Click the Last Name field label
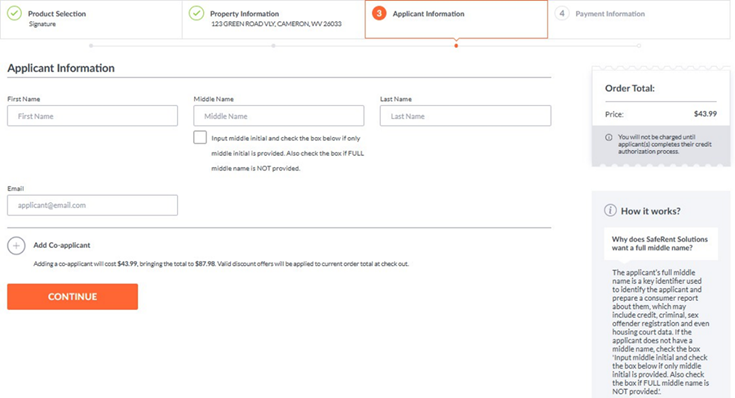Viewport: 735px width, 398px height. click(x=396, y=99)
